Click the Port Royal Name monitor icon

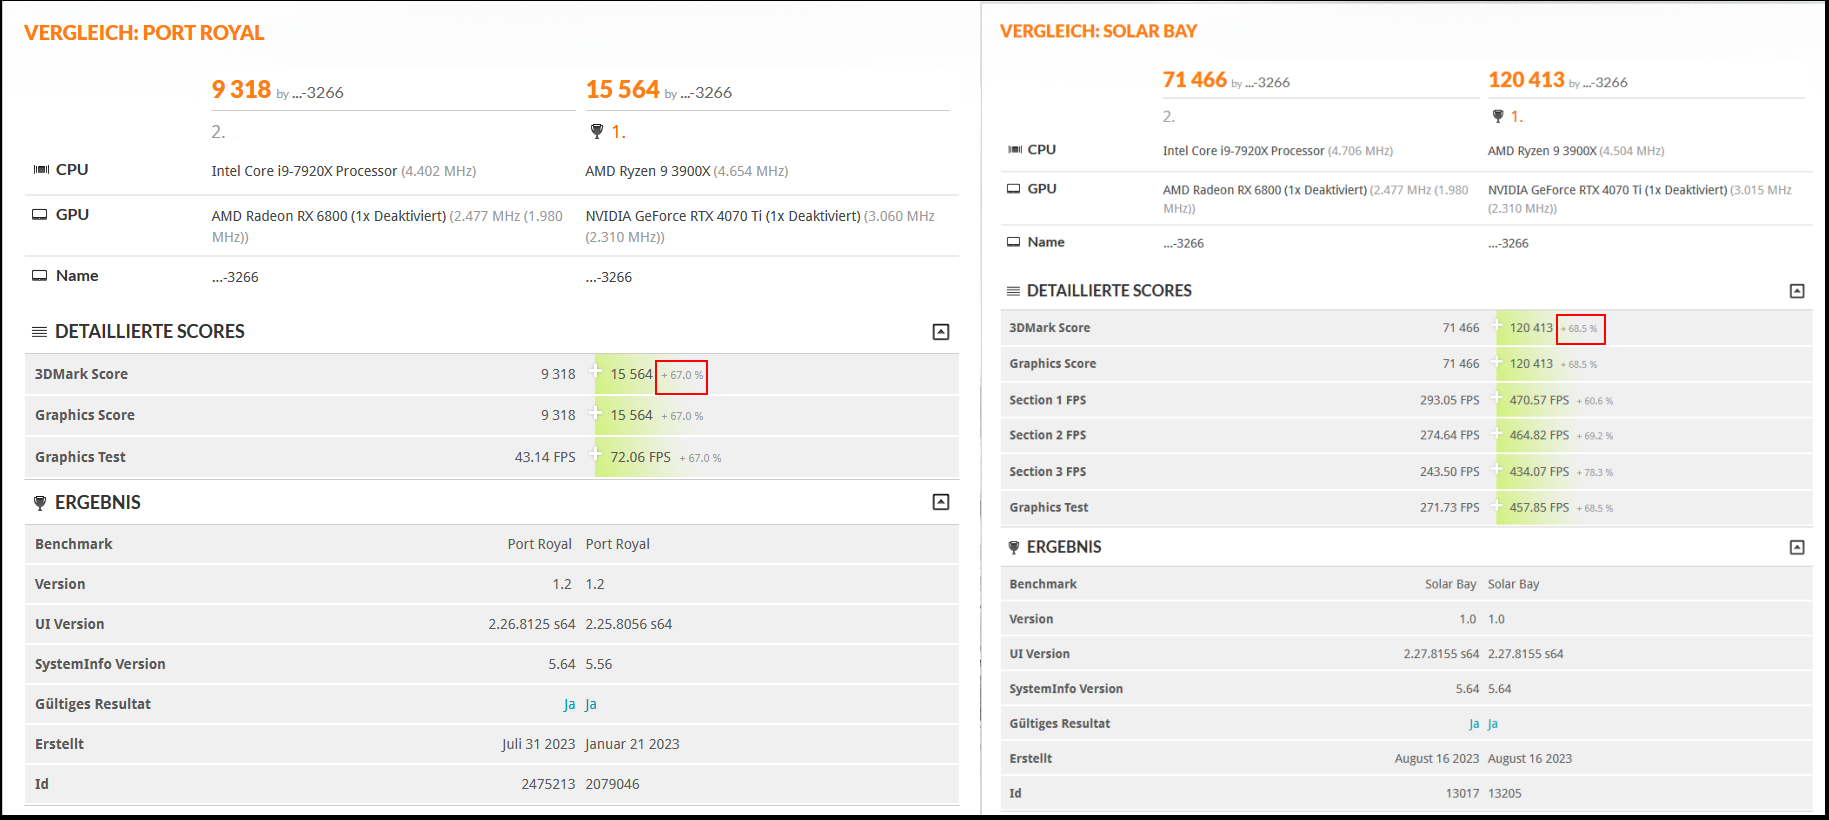[40, 275]
